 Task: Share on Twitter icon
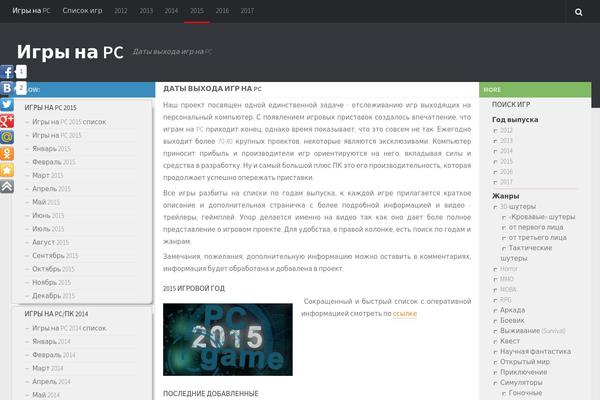click(7, 104)
